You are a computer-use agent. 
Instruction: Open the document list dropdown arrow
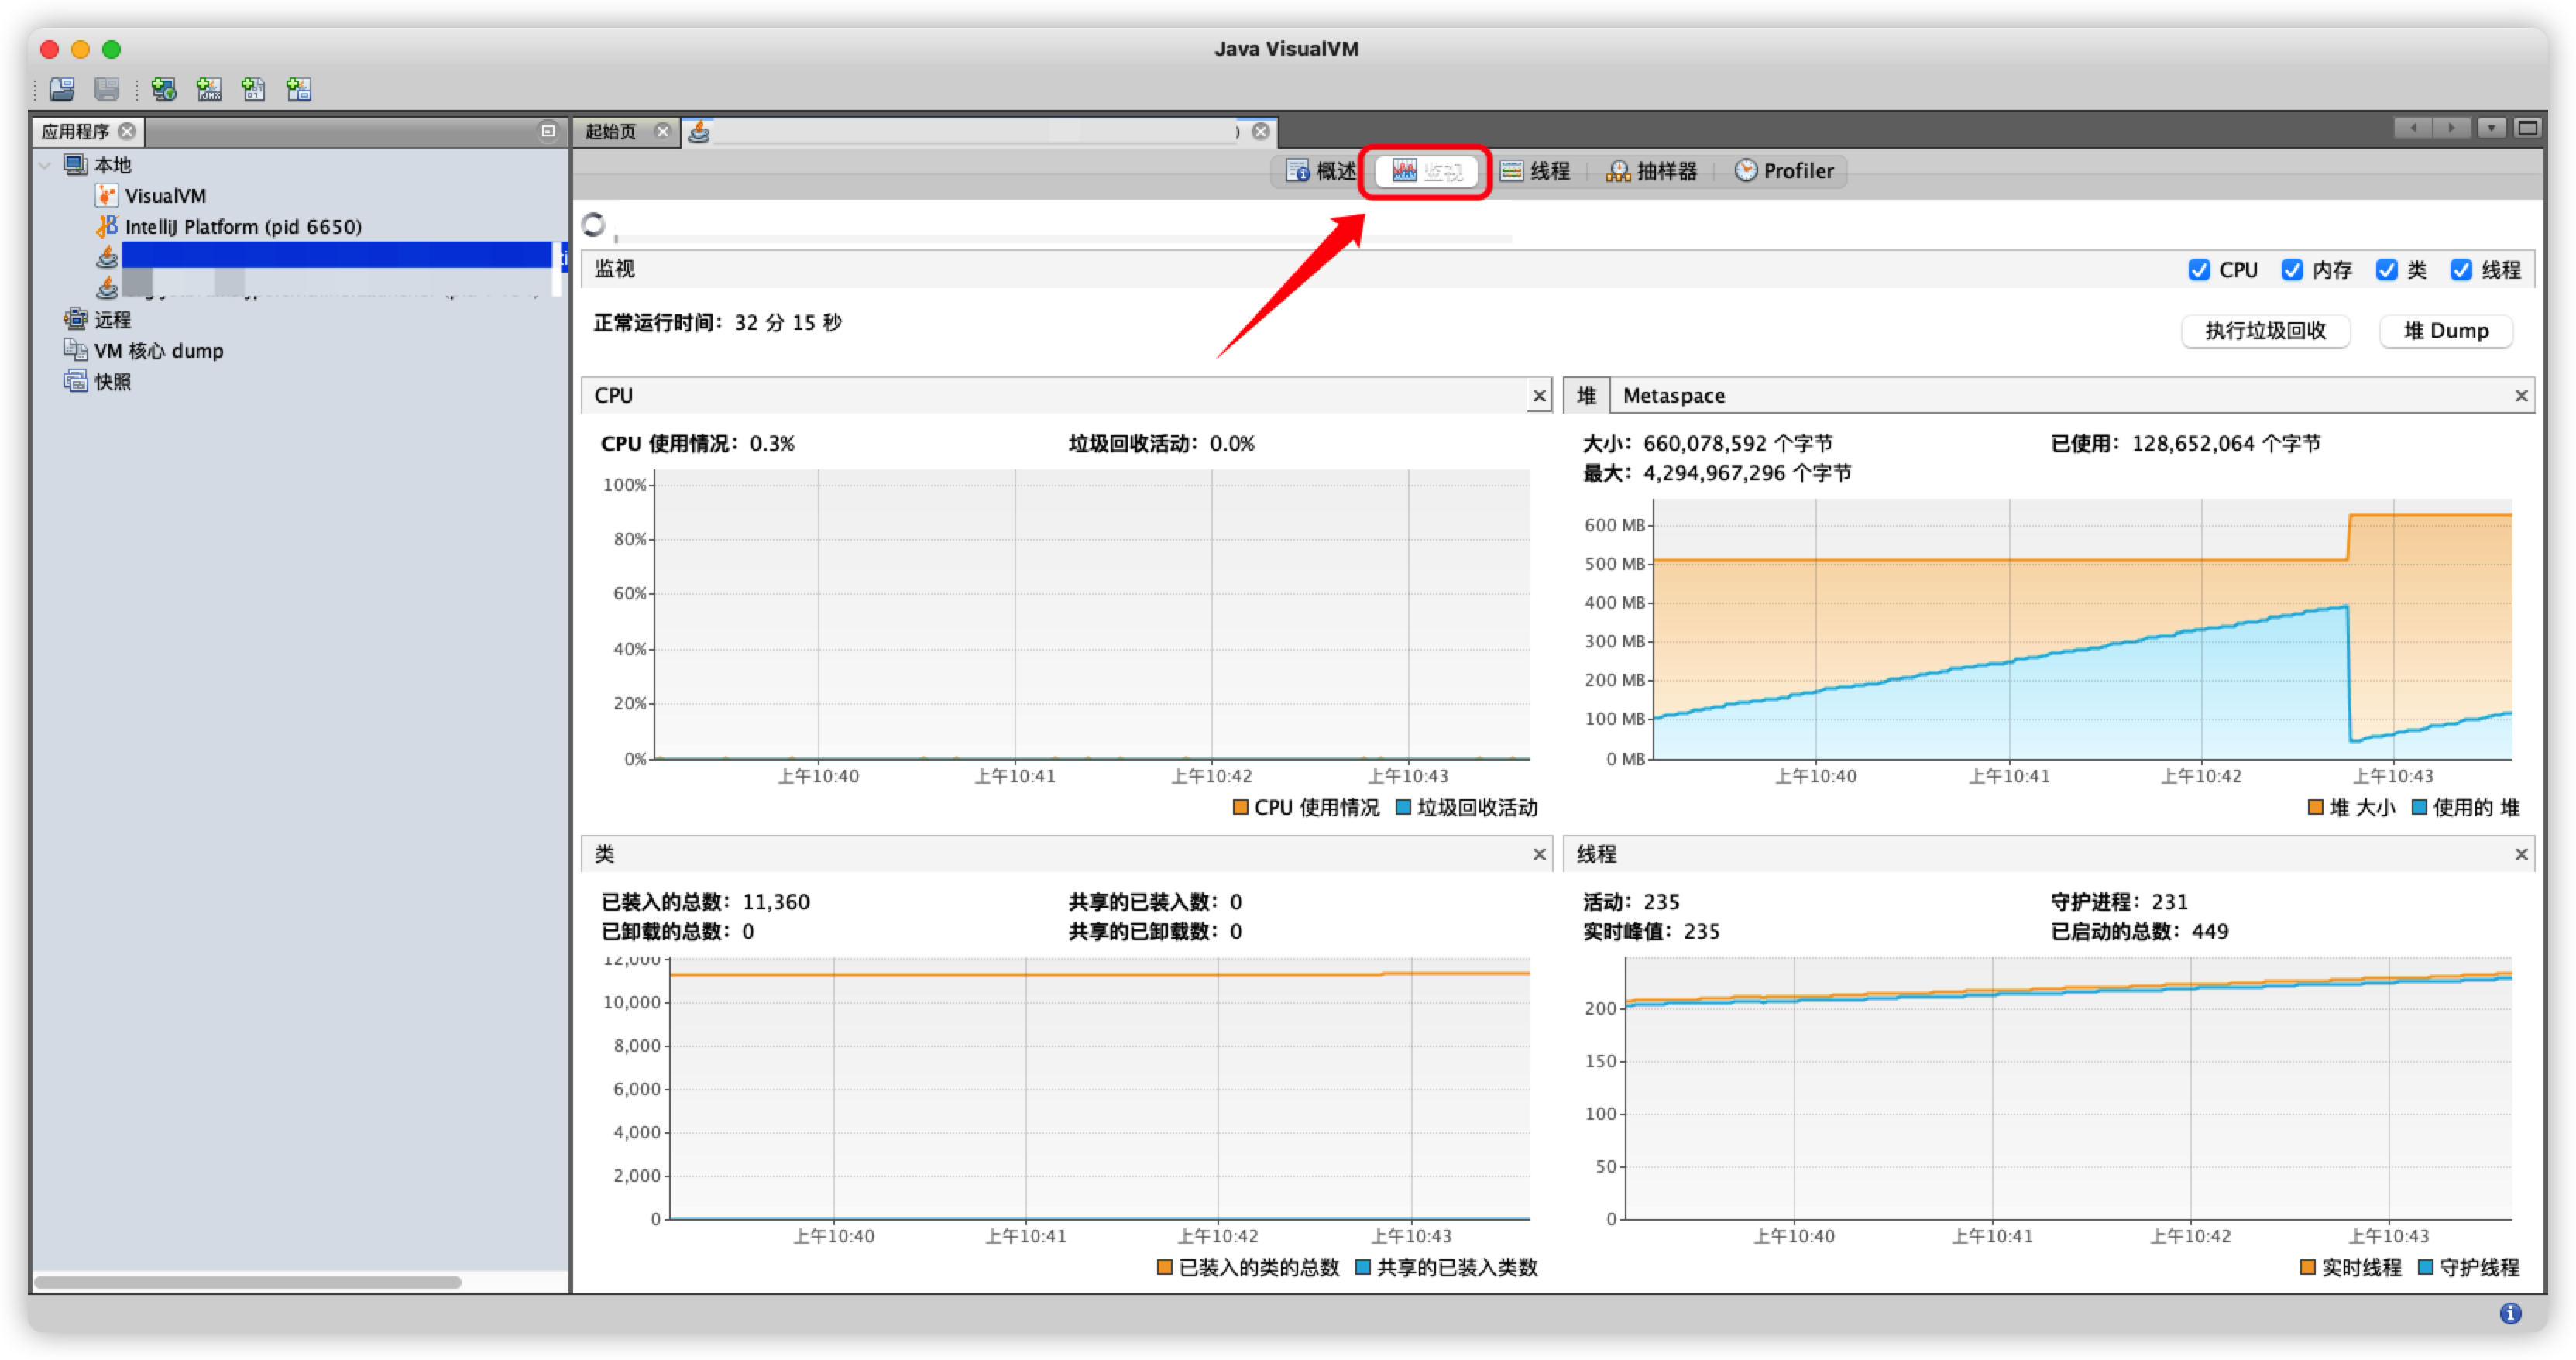click(x=2491, y=128)
